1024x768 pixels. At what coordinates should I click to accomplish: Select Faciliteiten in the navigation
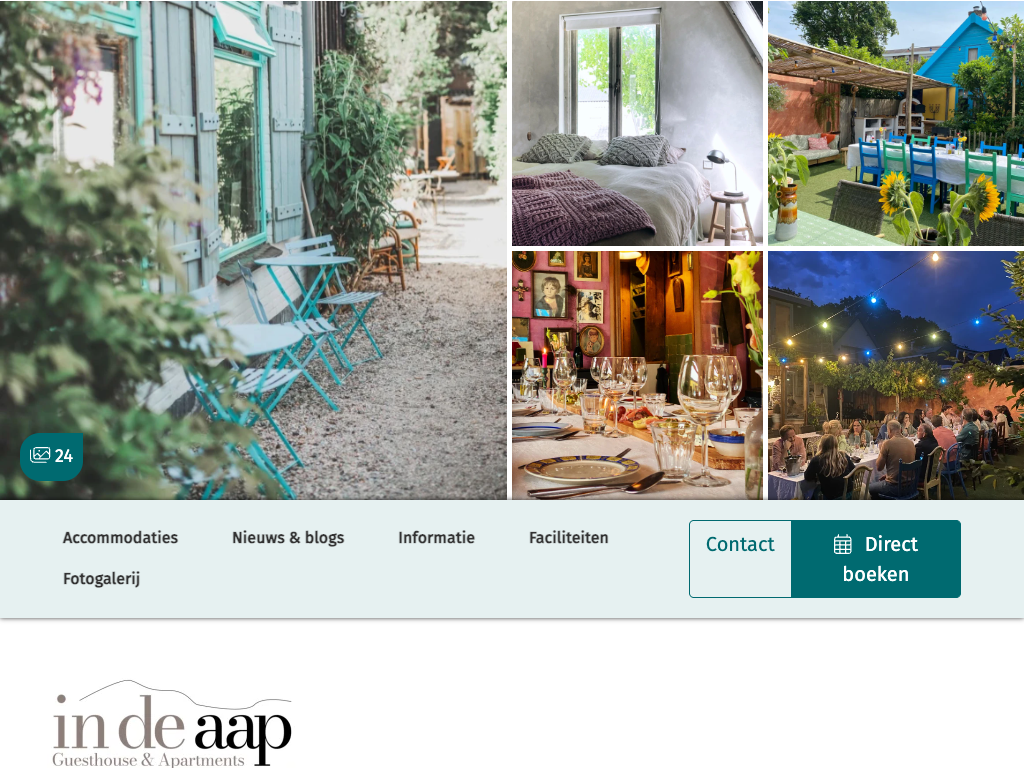point(568,537)
